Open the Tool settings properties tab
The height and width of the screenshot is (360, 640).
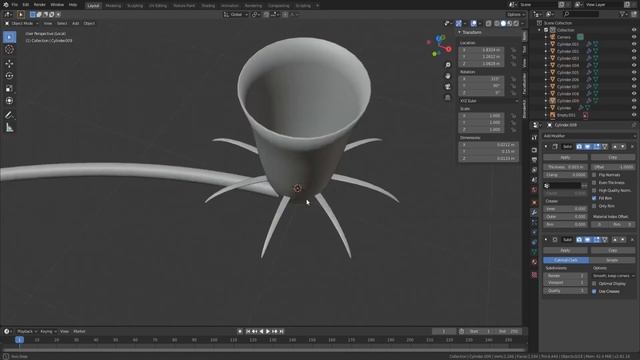pyautogui.click(x=534, y=138)
